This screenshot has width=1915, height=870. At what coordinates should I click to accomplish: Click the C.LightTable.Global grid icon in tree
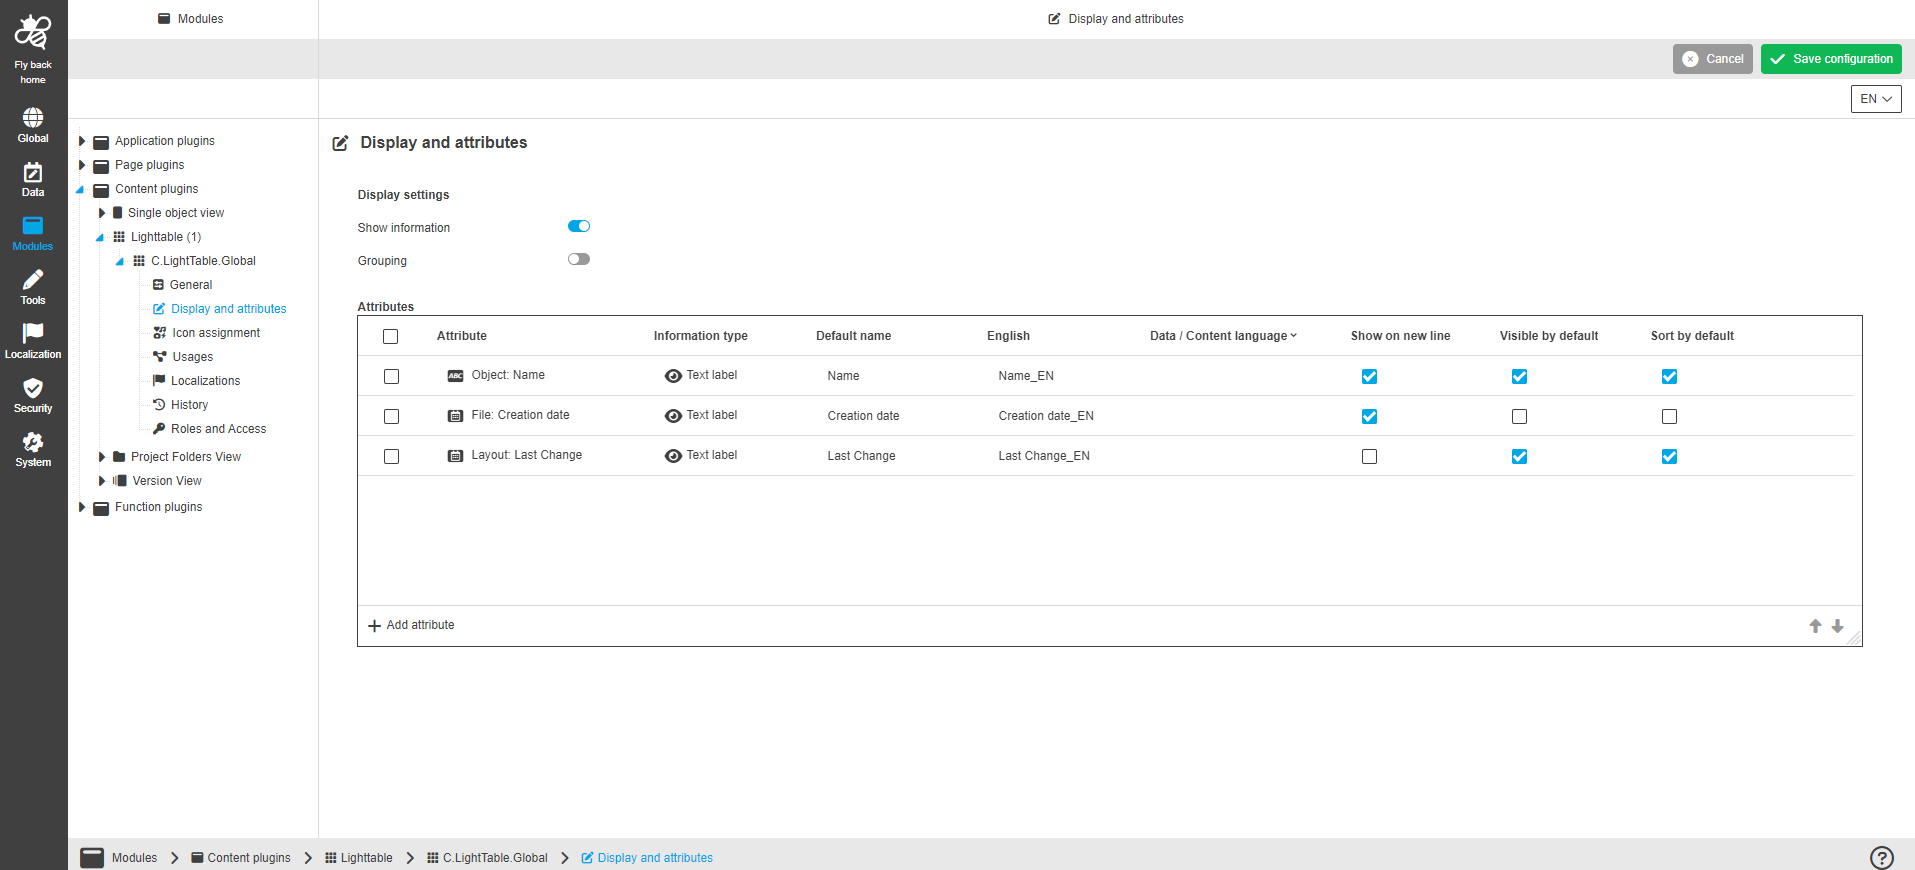click(x=139, y=261)
